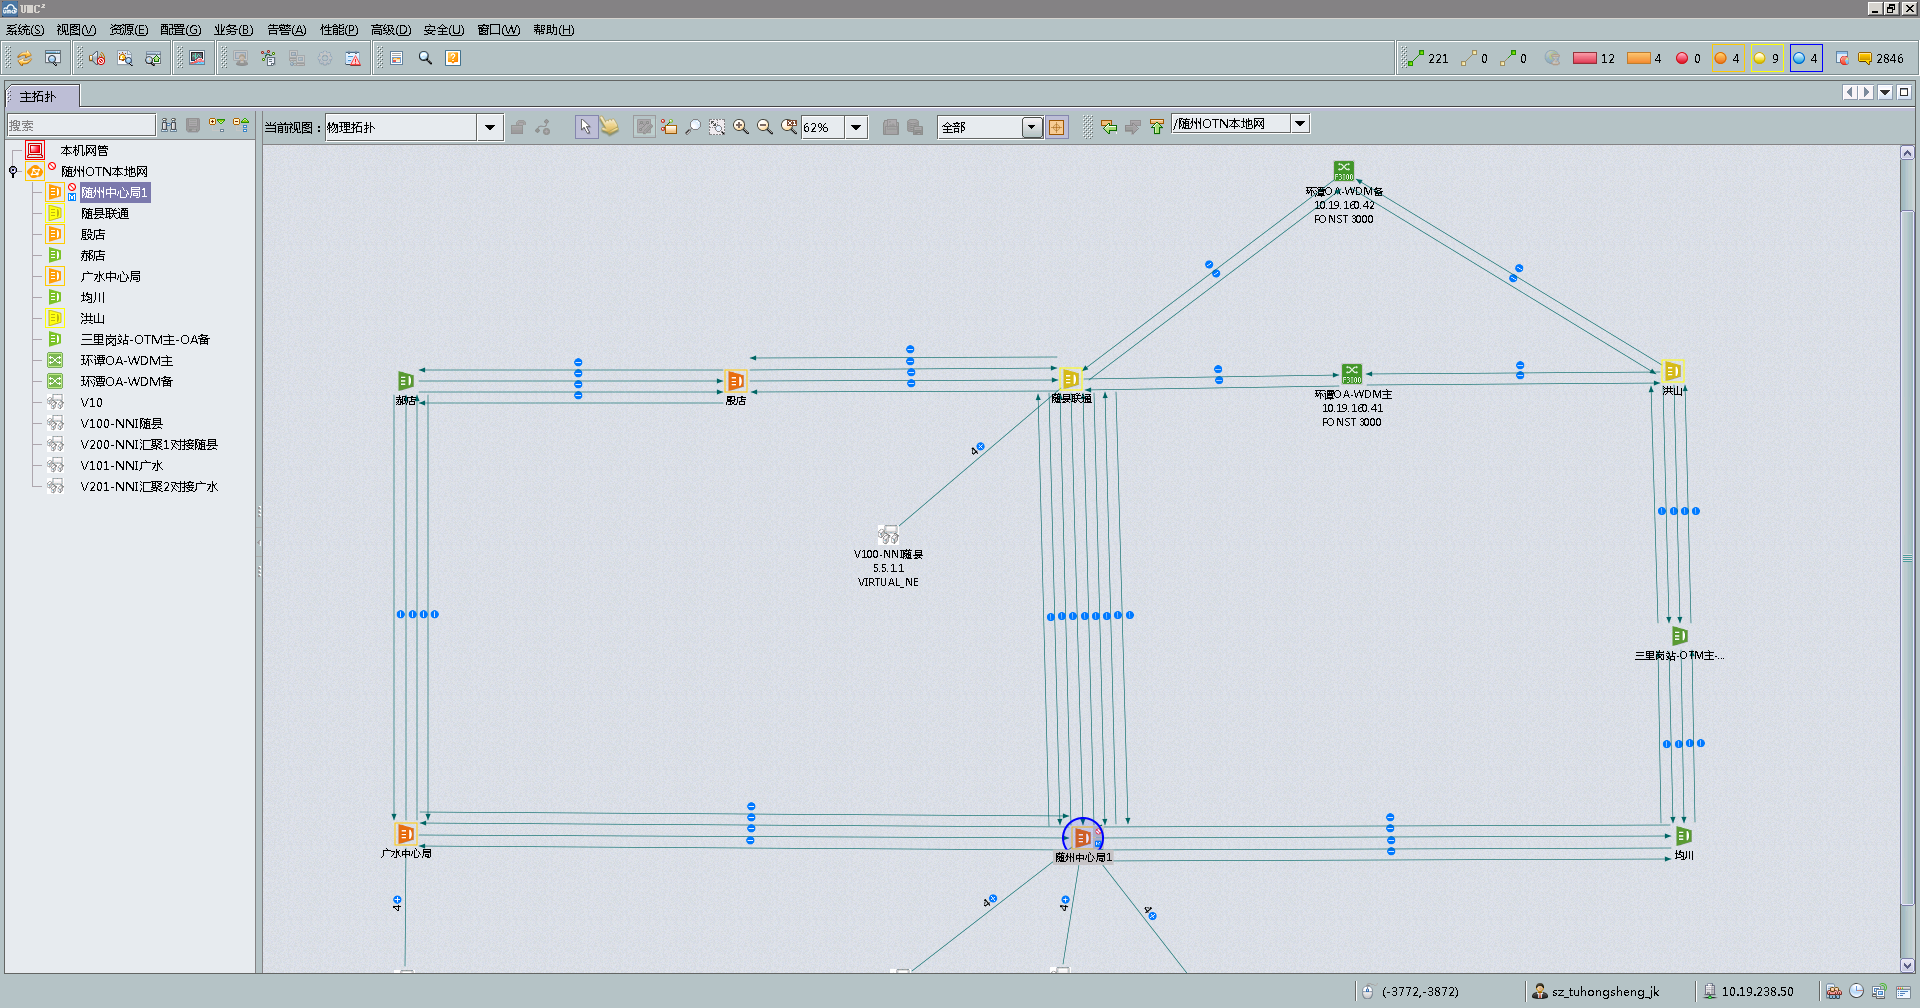Toggle the blue alarm count filter

click(1806, 58)
